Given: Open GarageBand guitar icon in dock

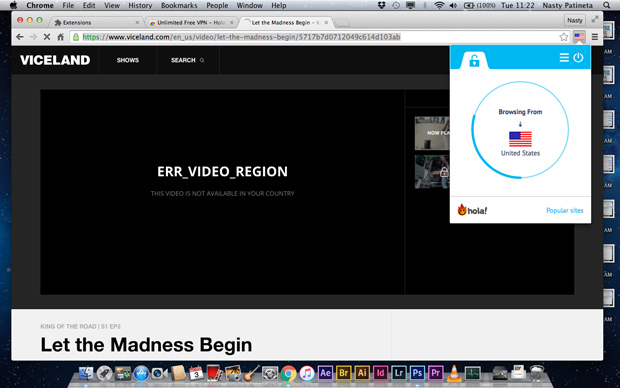Looking at the screenshot, I should click(251, 373).
